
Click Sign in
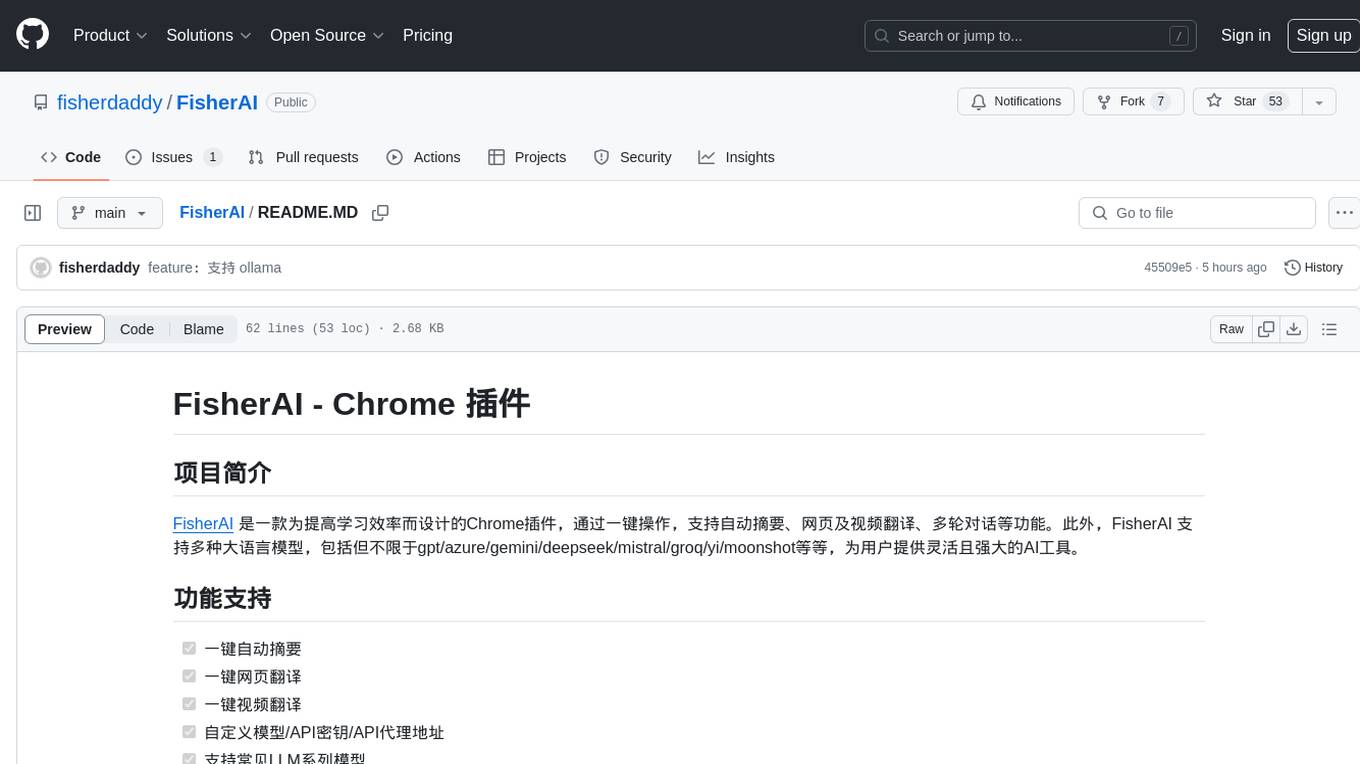tap(1245, 35)
